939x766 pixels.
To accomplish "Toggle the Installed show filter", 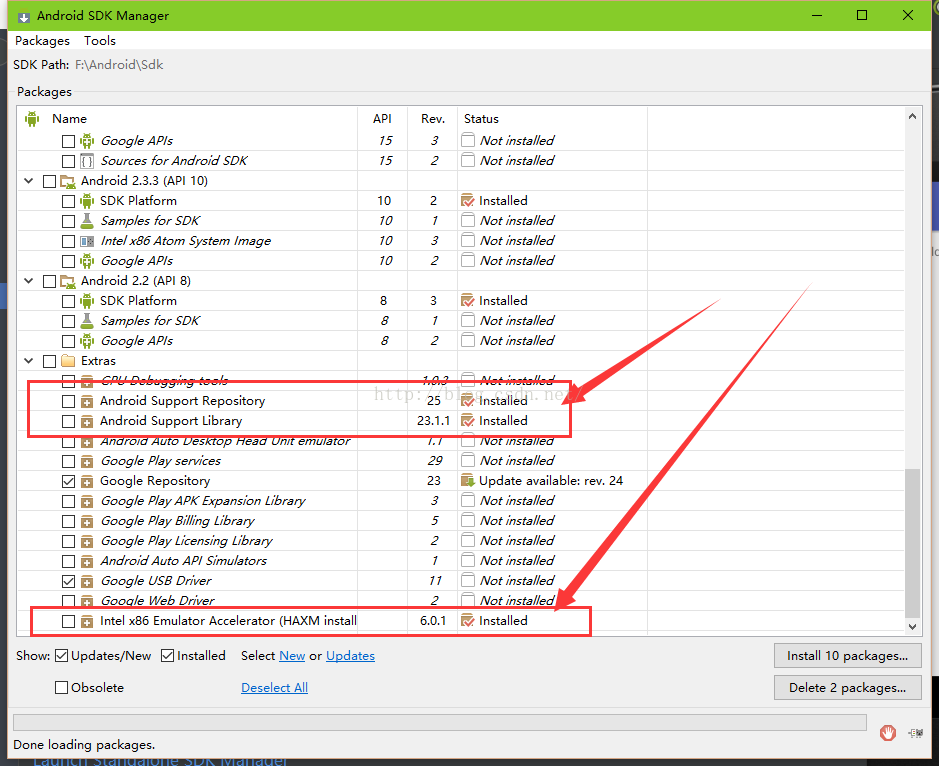I will [168, 656].
